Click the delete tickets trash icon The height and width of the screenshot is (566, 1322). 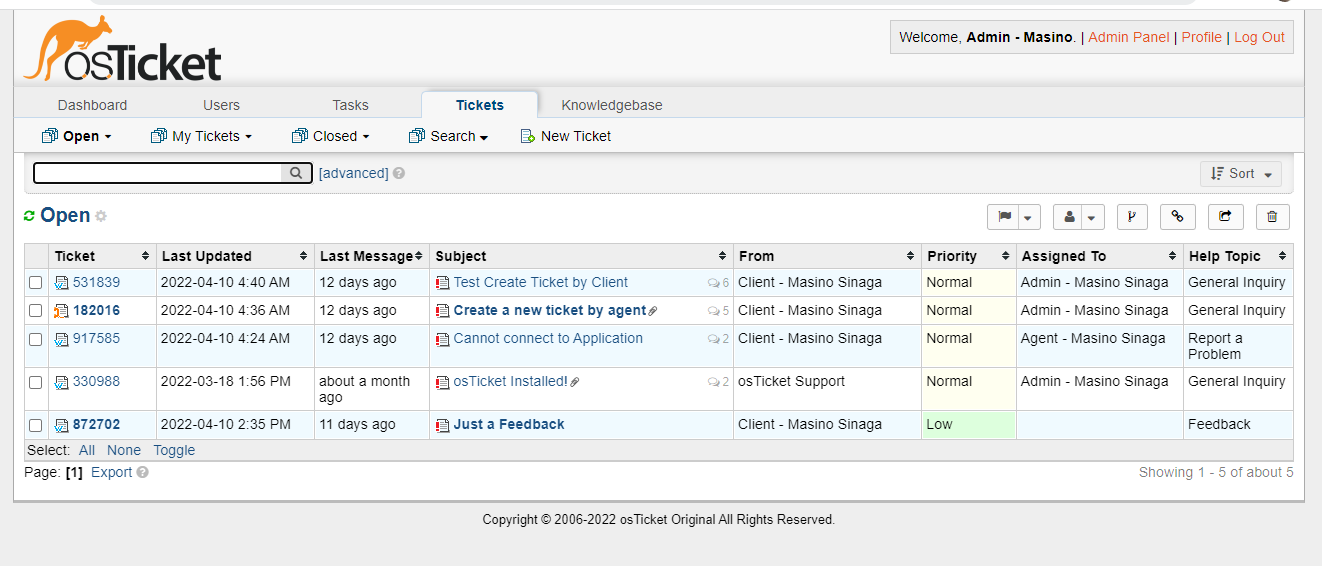click(1272, 216)
